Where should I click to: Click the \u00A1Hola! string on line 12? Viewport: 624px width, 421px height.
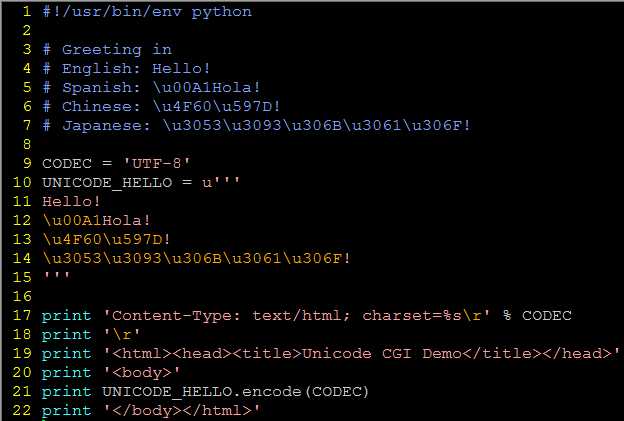97,220
